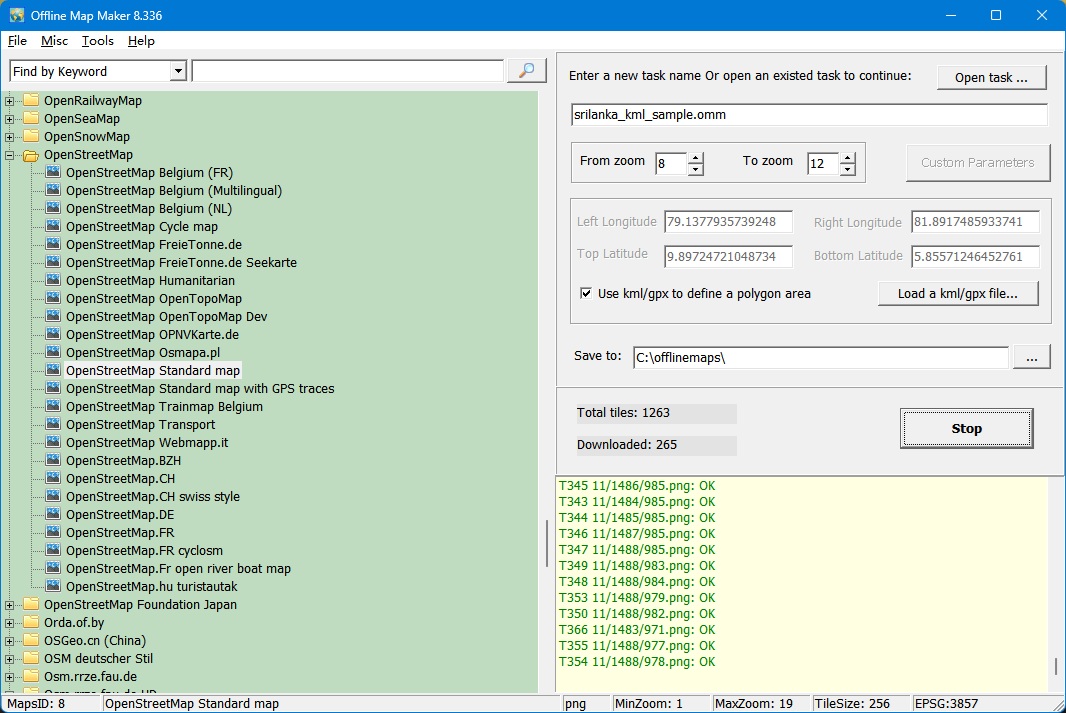
Task: Click the OpenRailwayMap folder icon
Action: pos(31,101)
